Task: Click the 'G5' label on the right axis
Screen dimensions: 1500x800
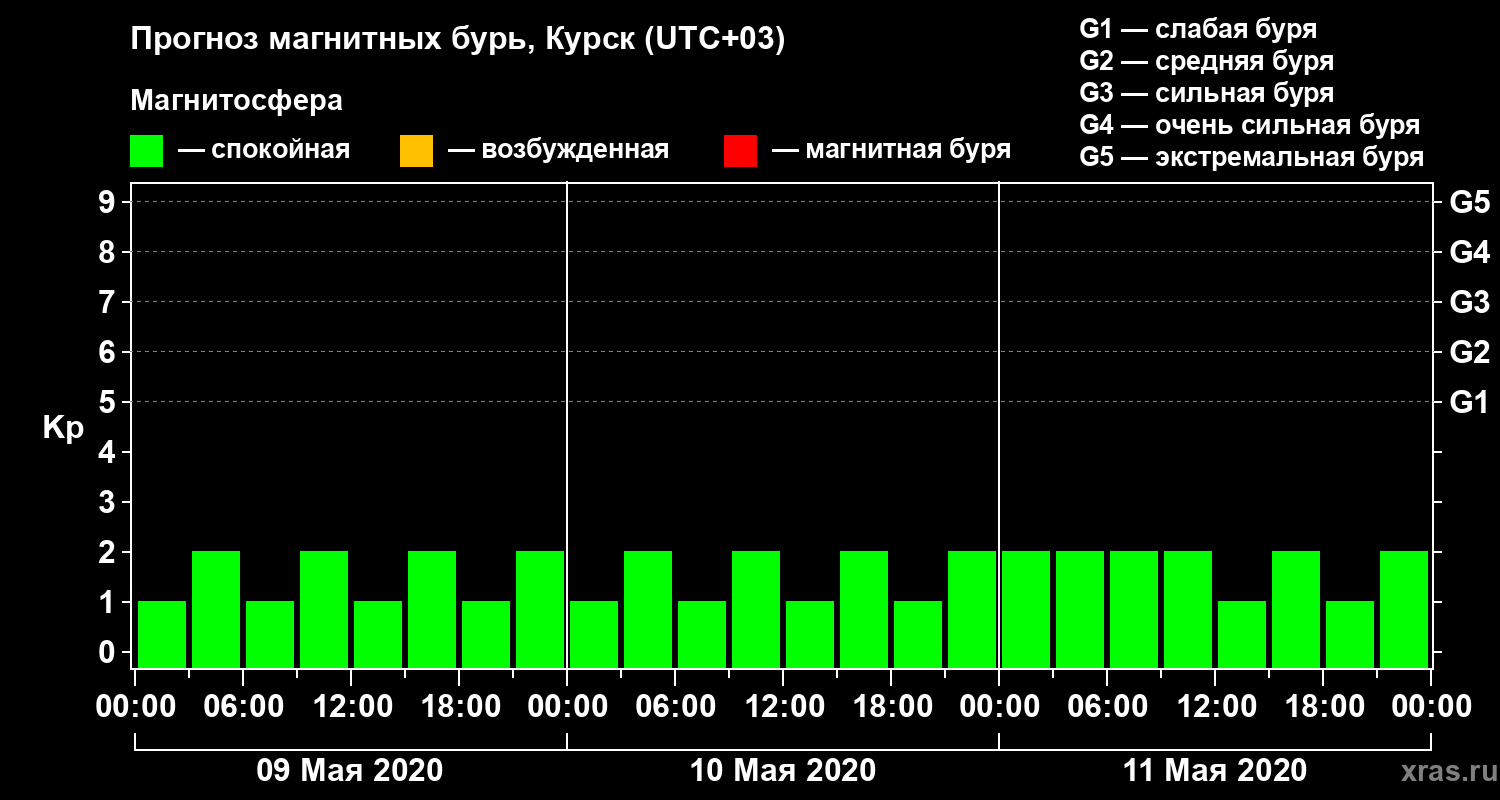Action: pyautogui.click(x=1469, y=202)
